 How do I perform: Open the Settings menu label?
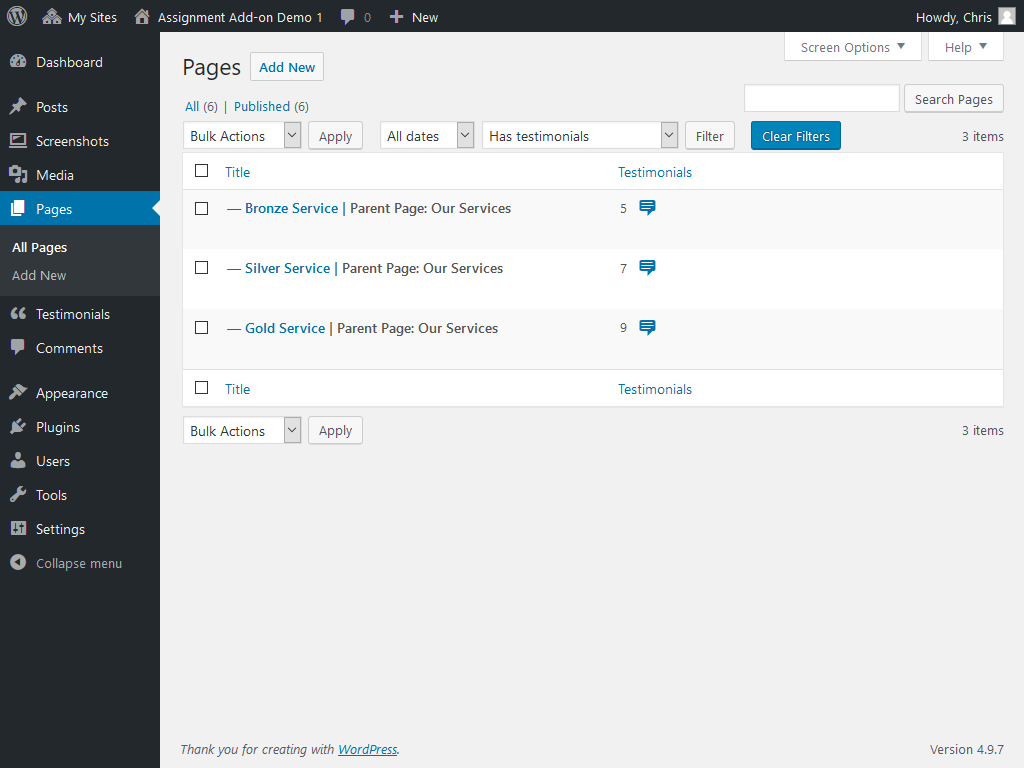coord(60,529)
